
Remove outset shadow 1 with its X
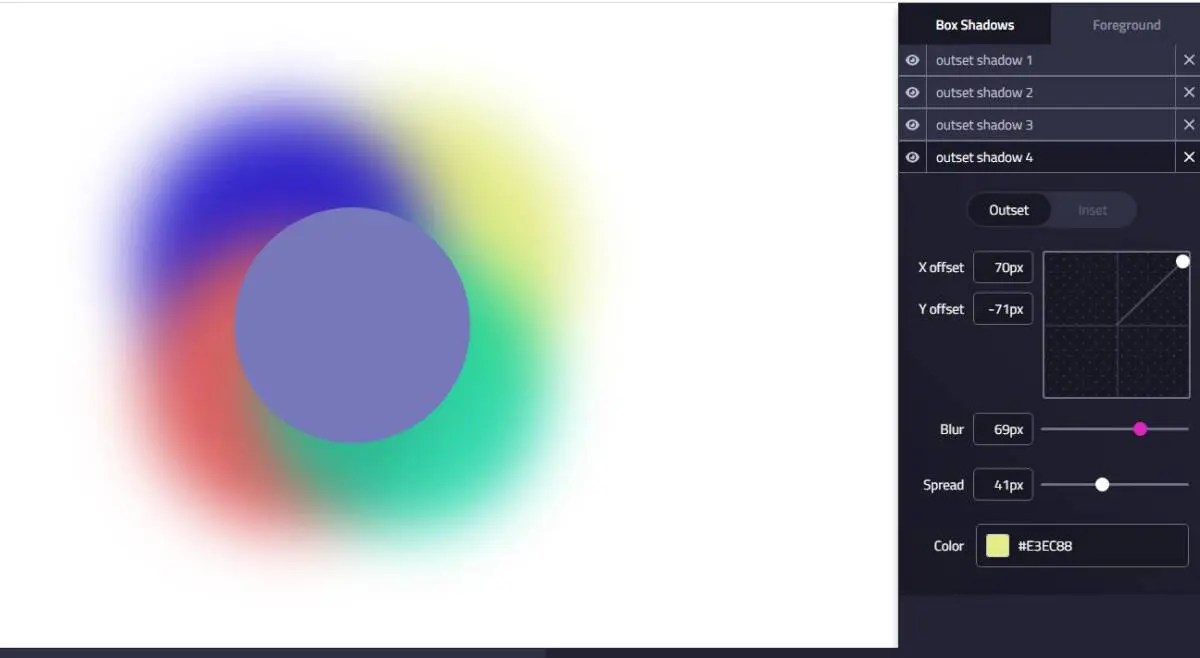tap(1188, 60)
